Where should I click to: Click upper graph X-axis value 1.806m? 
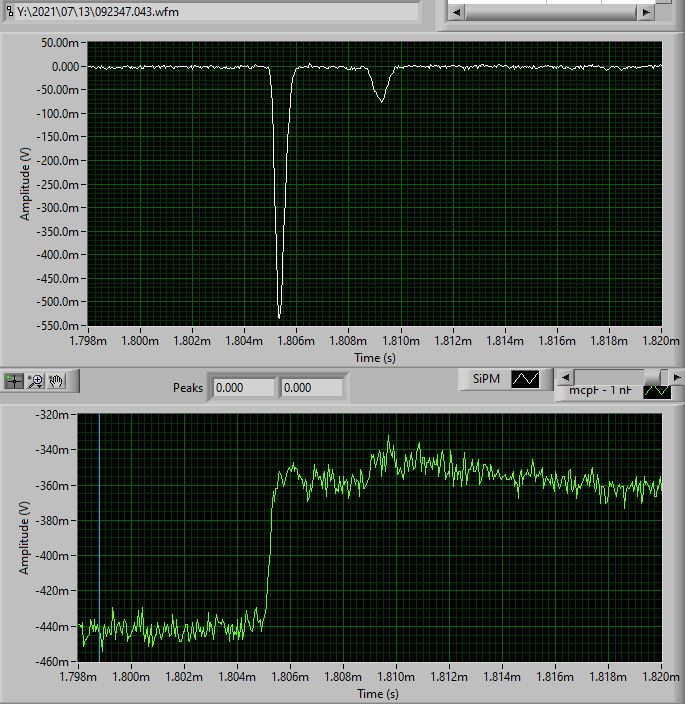[x=296, y=341]
